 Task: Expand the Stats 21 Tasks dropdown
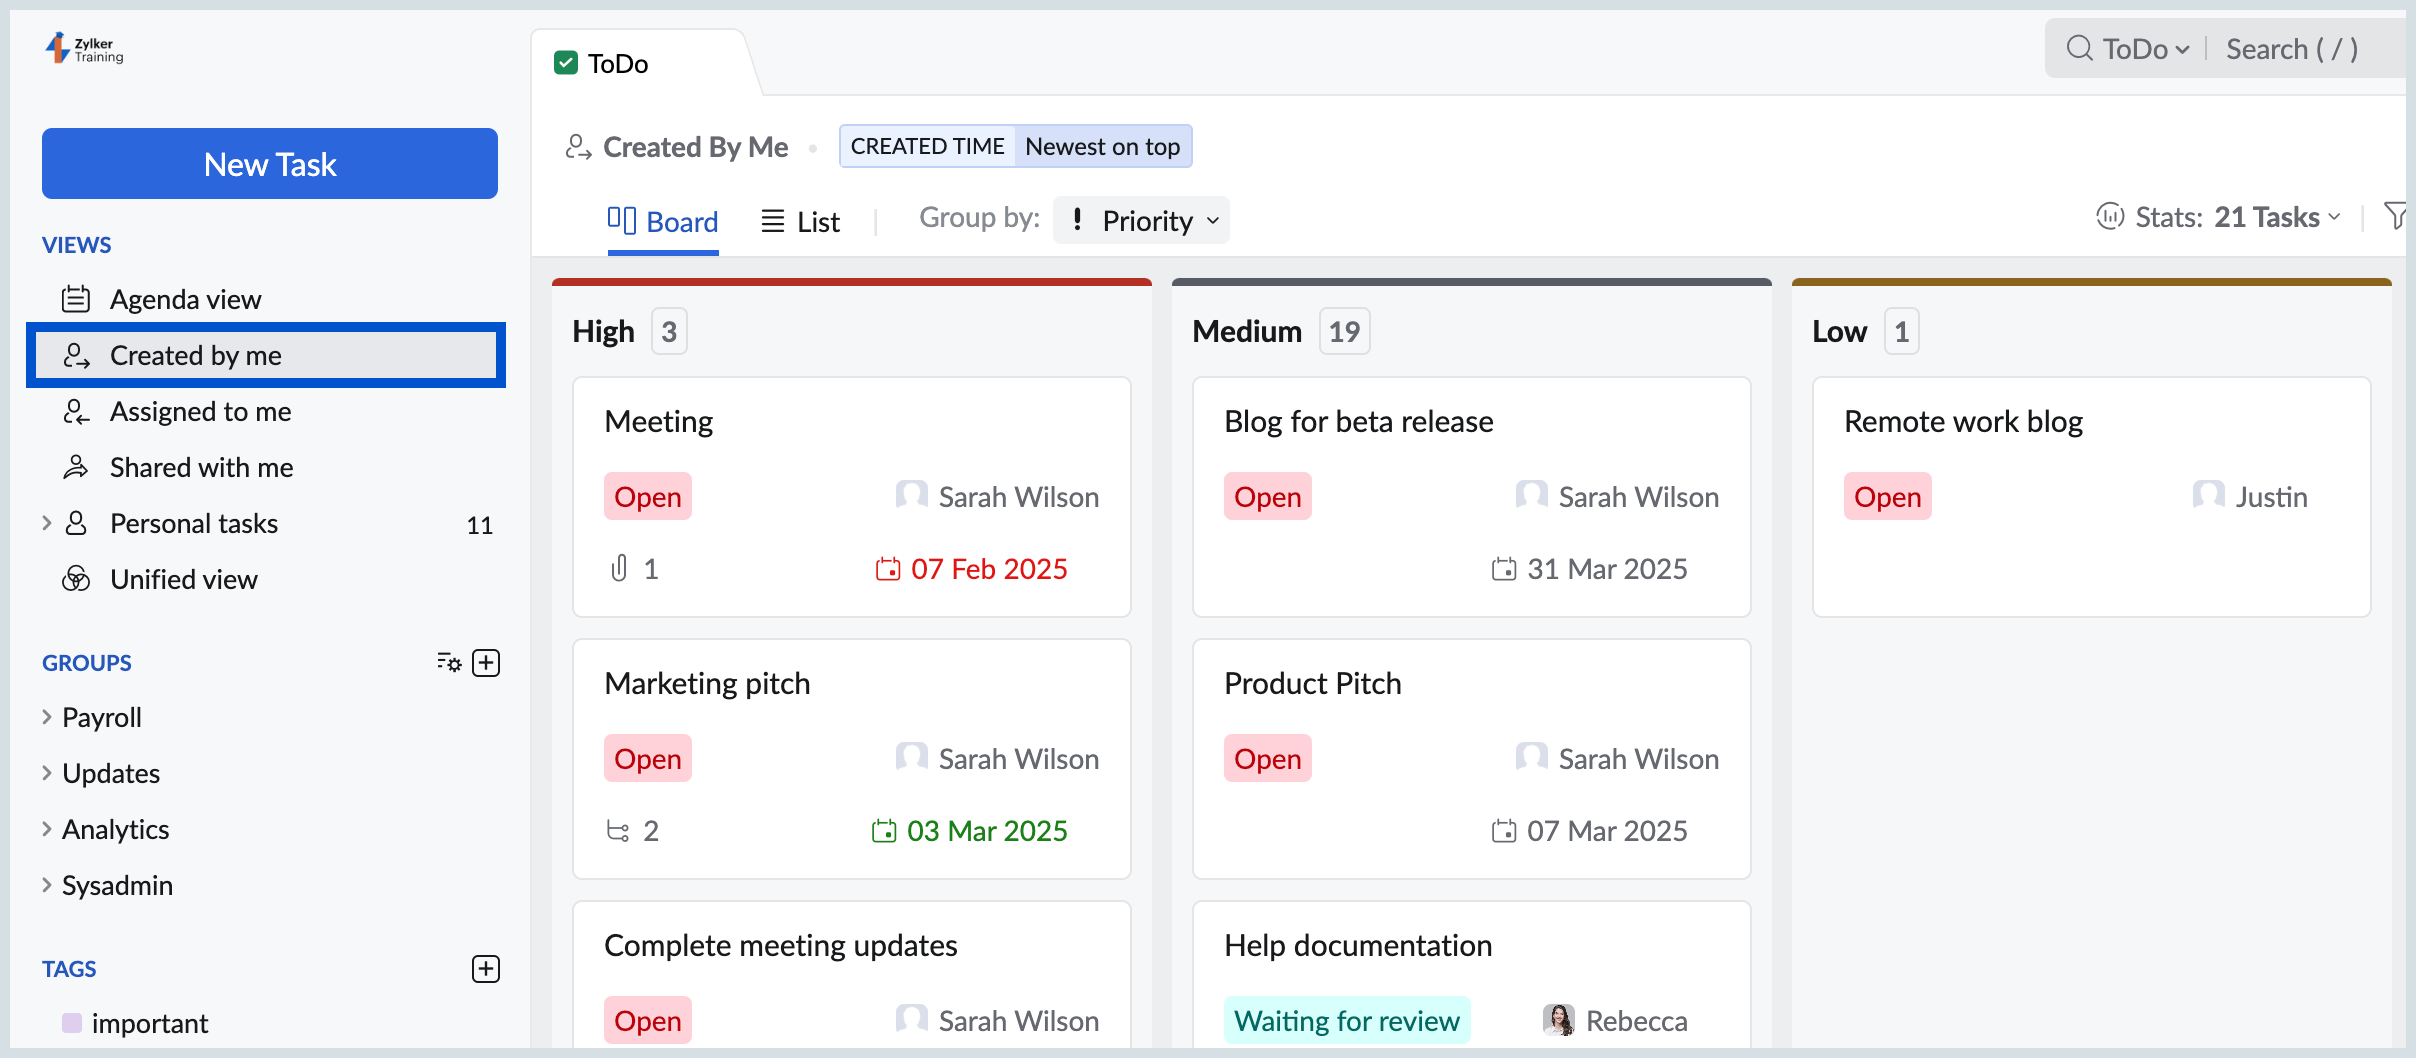pyautogui.click(x=2218, y=217)
